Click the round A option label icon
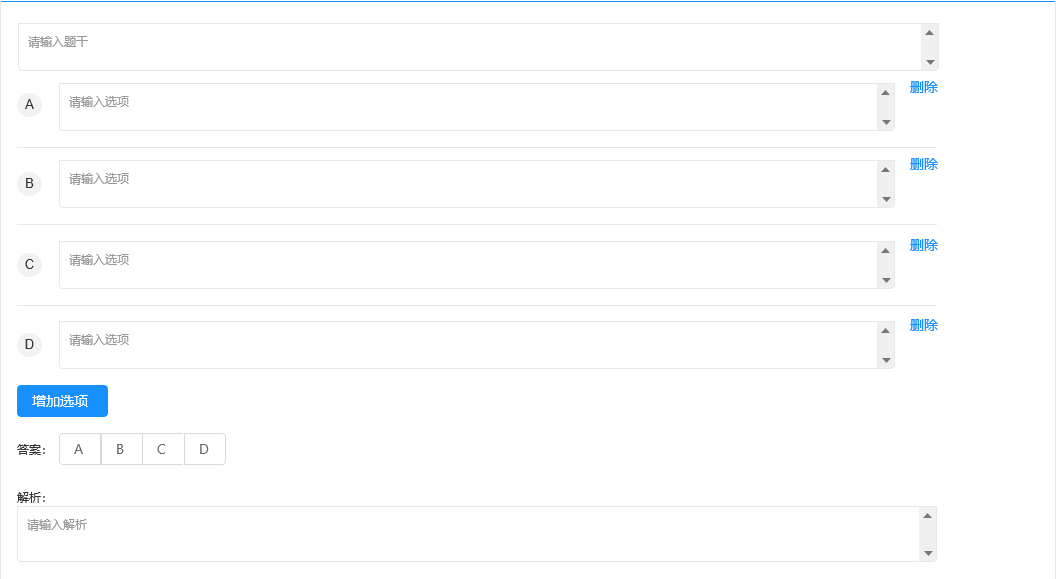This screenshot has width=1056, height=579. (29, 105)
